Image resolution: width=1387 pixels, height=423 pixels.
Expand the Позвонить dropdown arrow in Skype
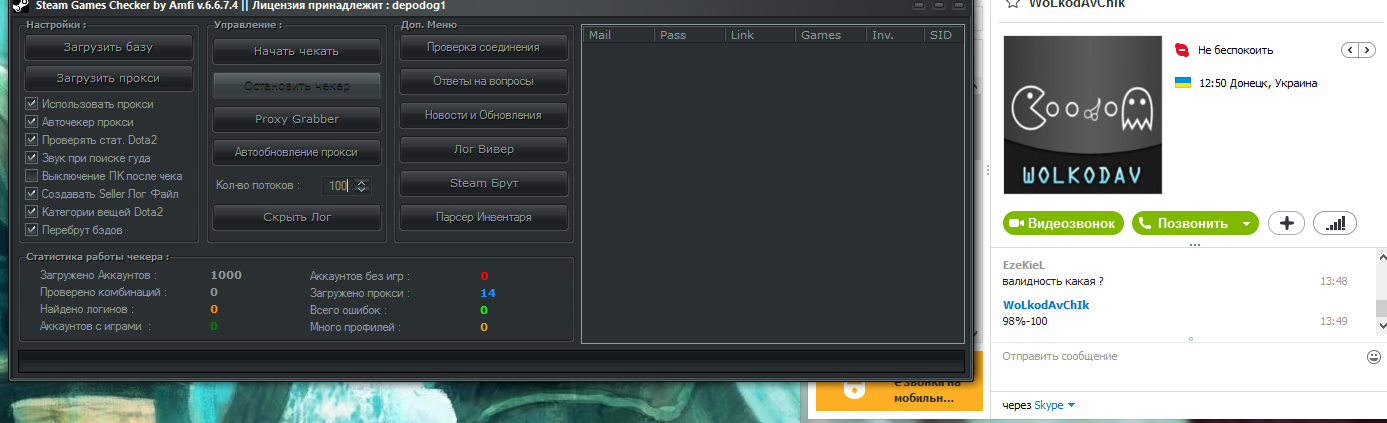click(1246, 224)
